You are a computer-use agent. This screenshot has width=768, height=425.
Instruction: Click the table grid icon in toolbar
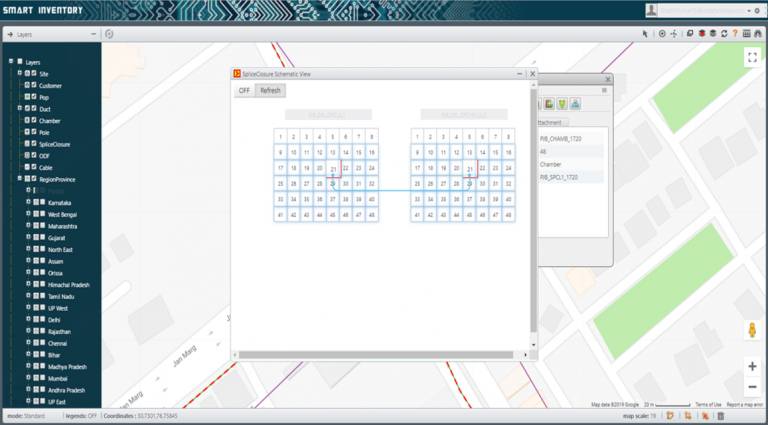point(746,34)
